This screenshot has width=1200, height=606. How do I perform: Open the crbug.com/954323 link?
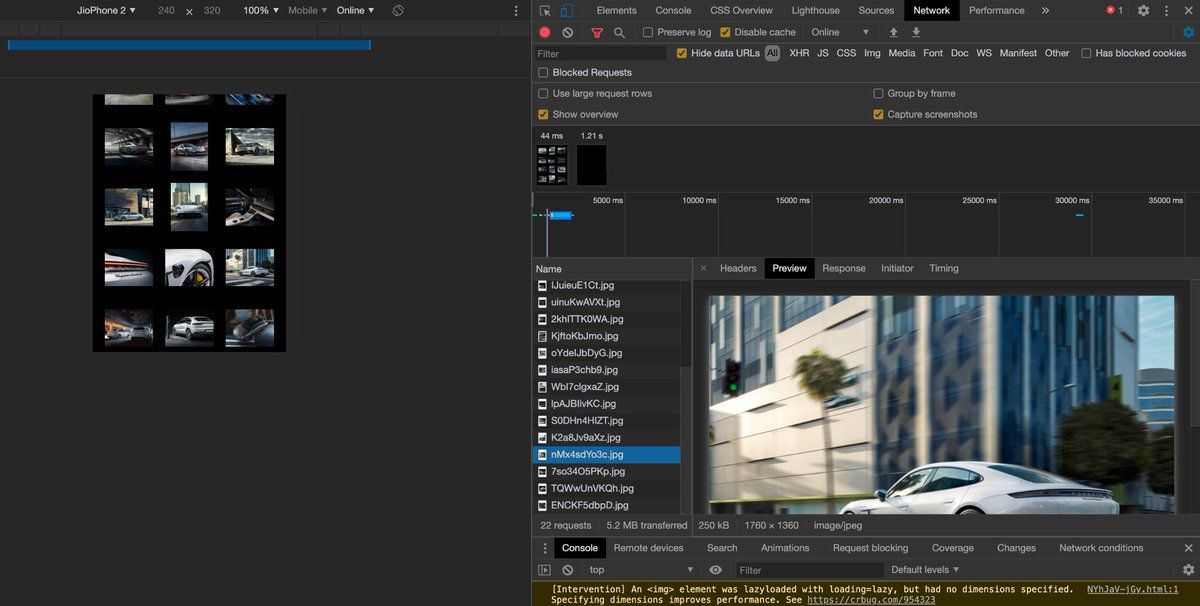(871, 600)
